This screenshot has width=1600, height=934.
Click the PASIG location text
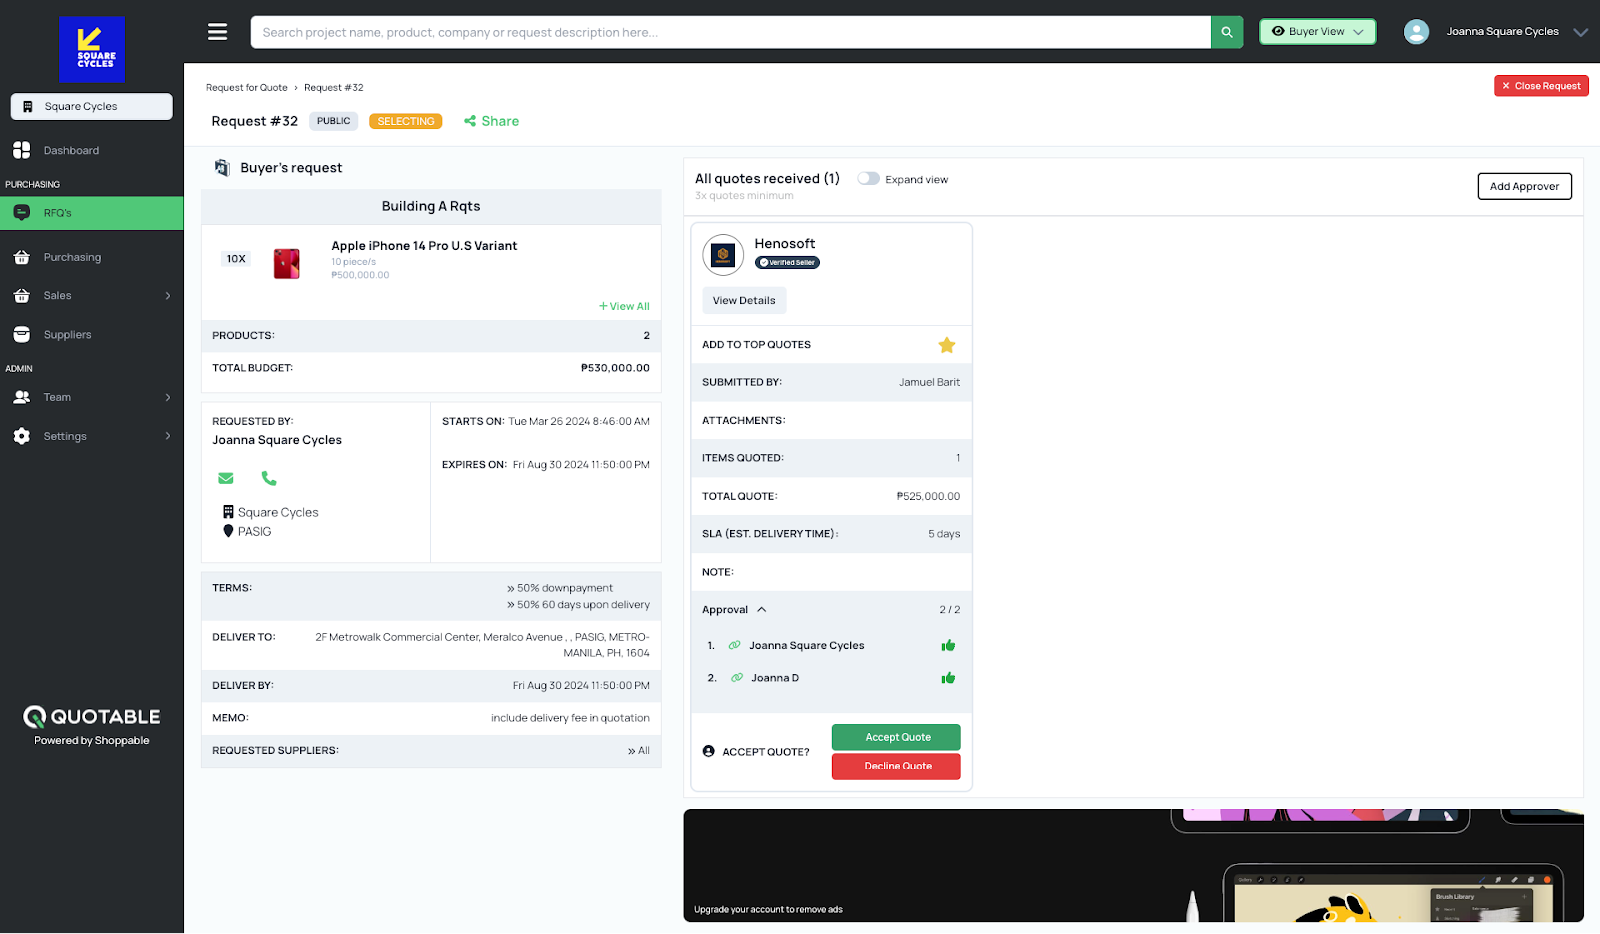(x=254, y=531)
